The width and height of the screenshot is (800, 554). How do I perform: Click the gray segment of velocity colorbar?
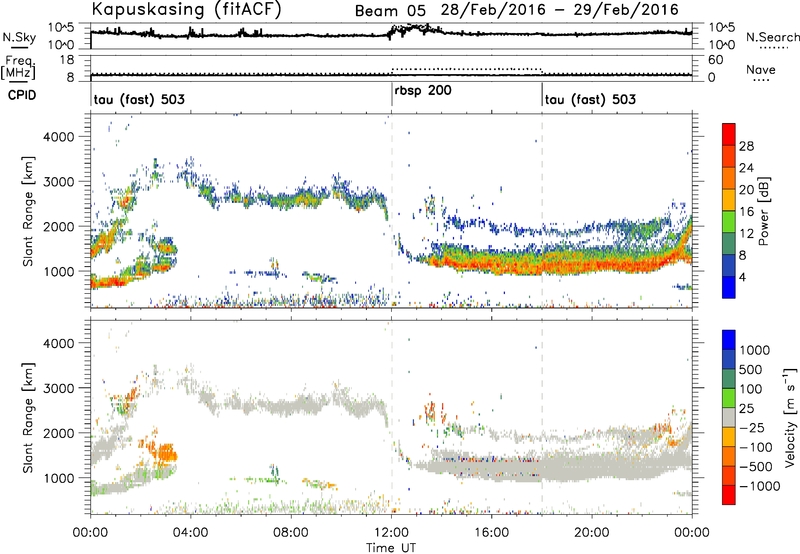[x=729, y=417]
